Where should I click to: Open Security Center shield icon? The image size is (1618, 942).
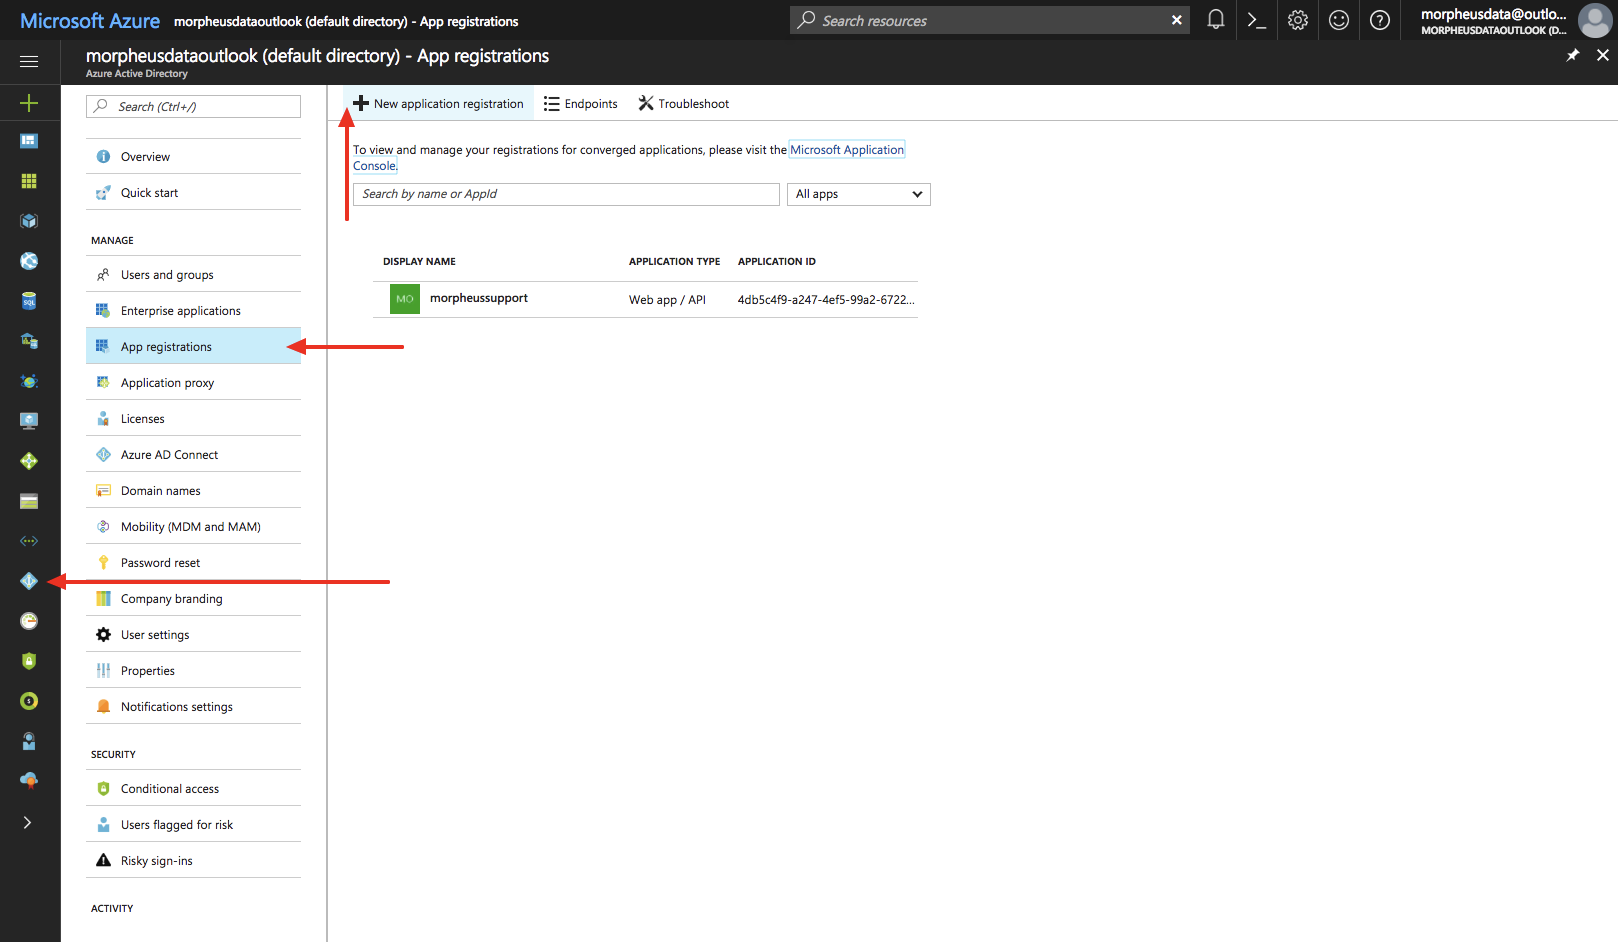29,661
